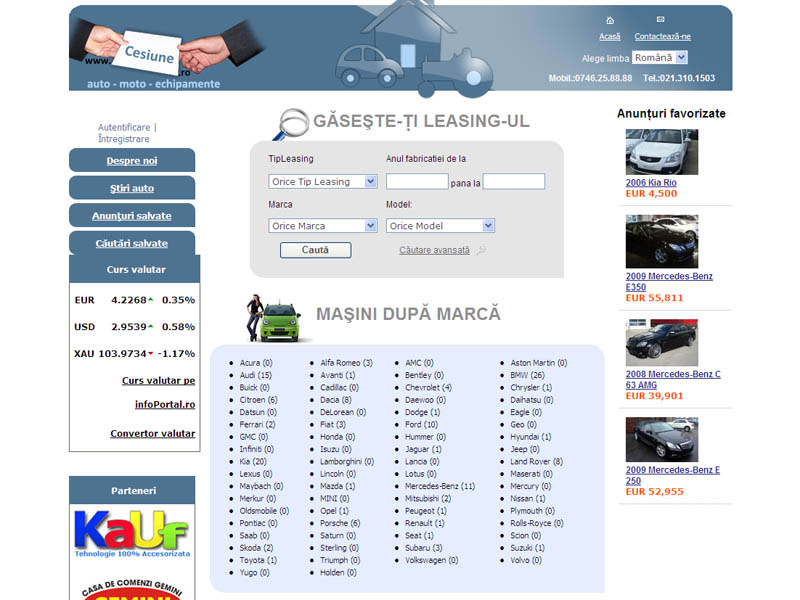The width and height of the screenshot is (800, 600).
Task: Select the Opel (1) brand
Action: (335, 511)
